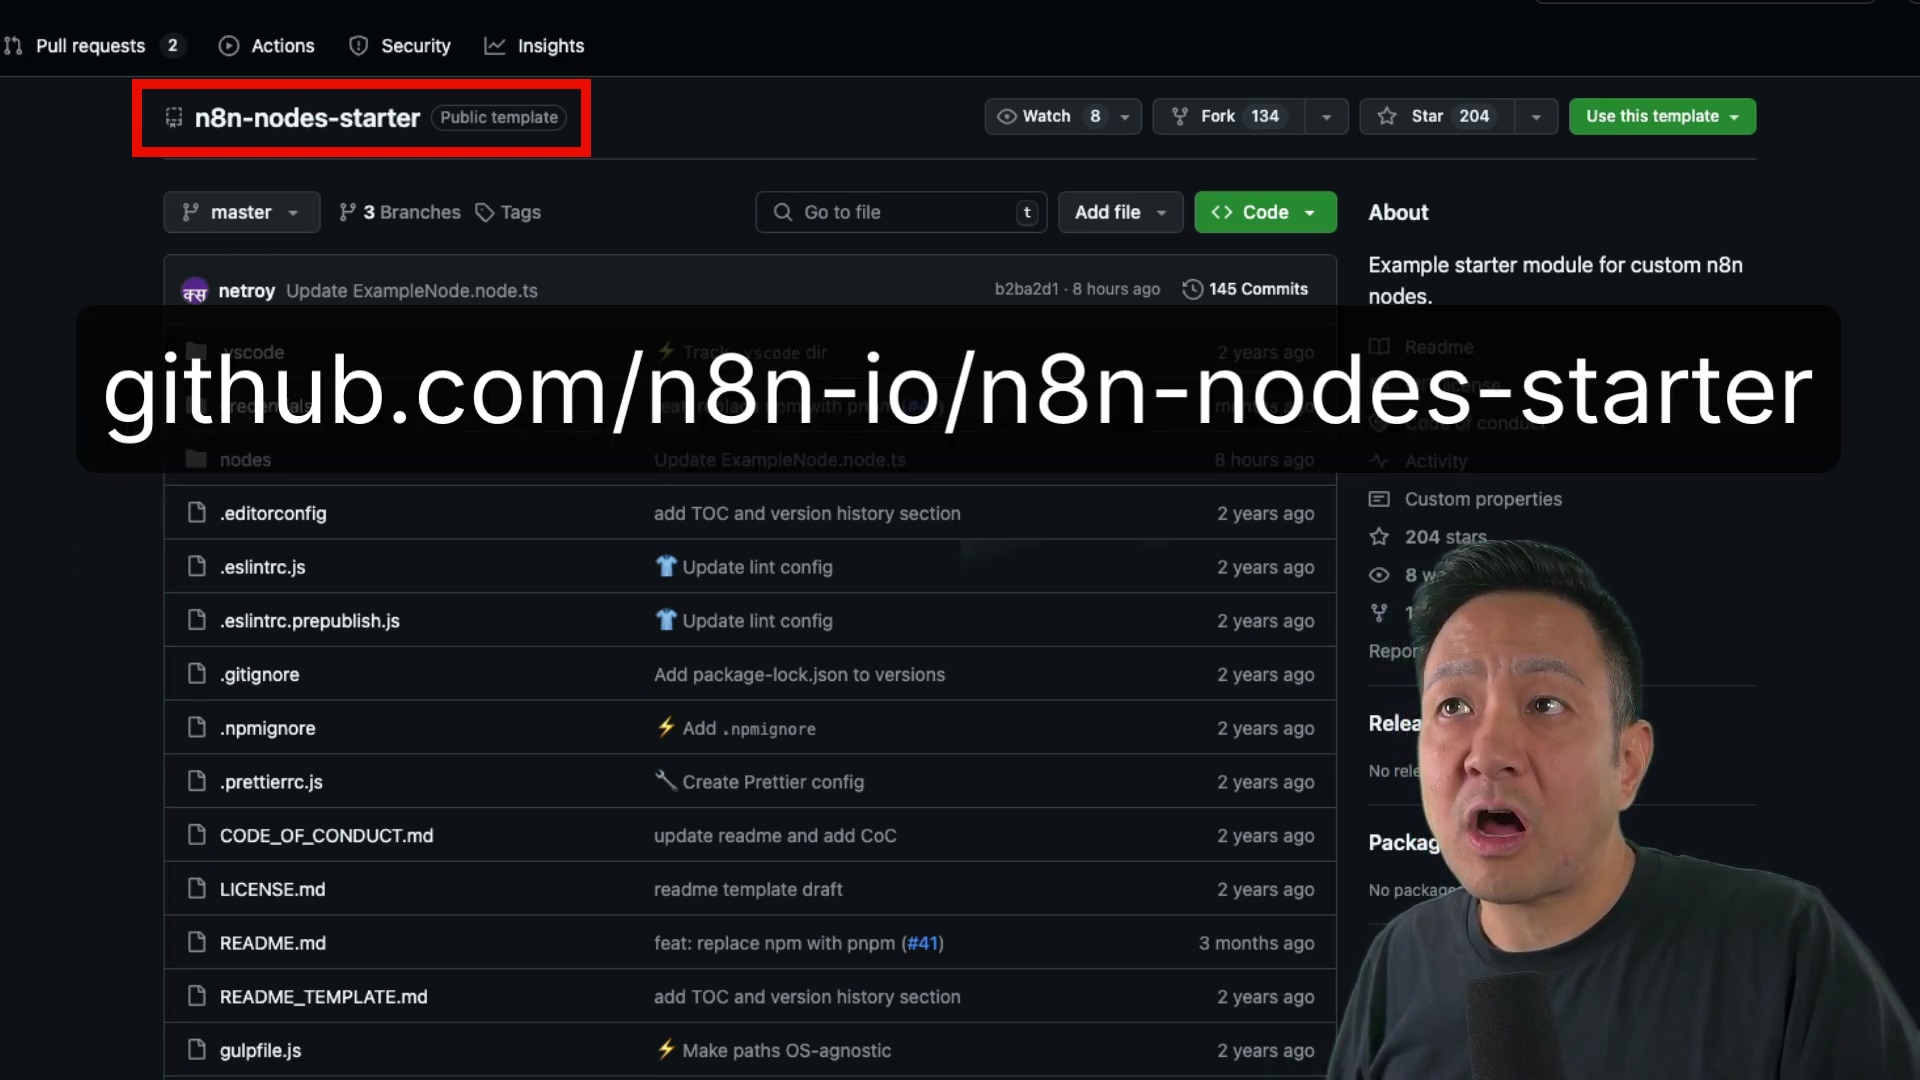This screenshot has height=1080, width=1920.
Task: Click the forks icon in About sidebar
Action: click(x=1379, y=613)
